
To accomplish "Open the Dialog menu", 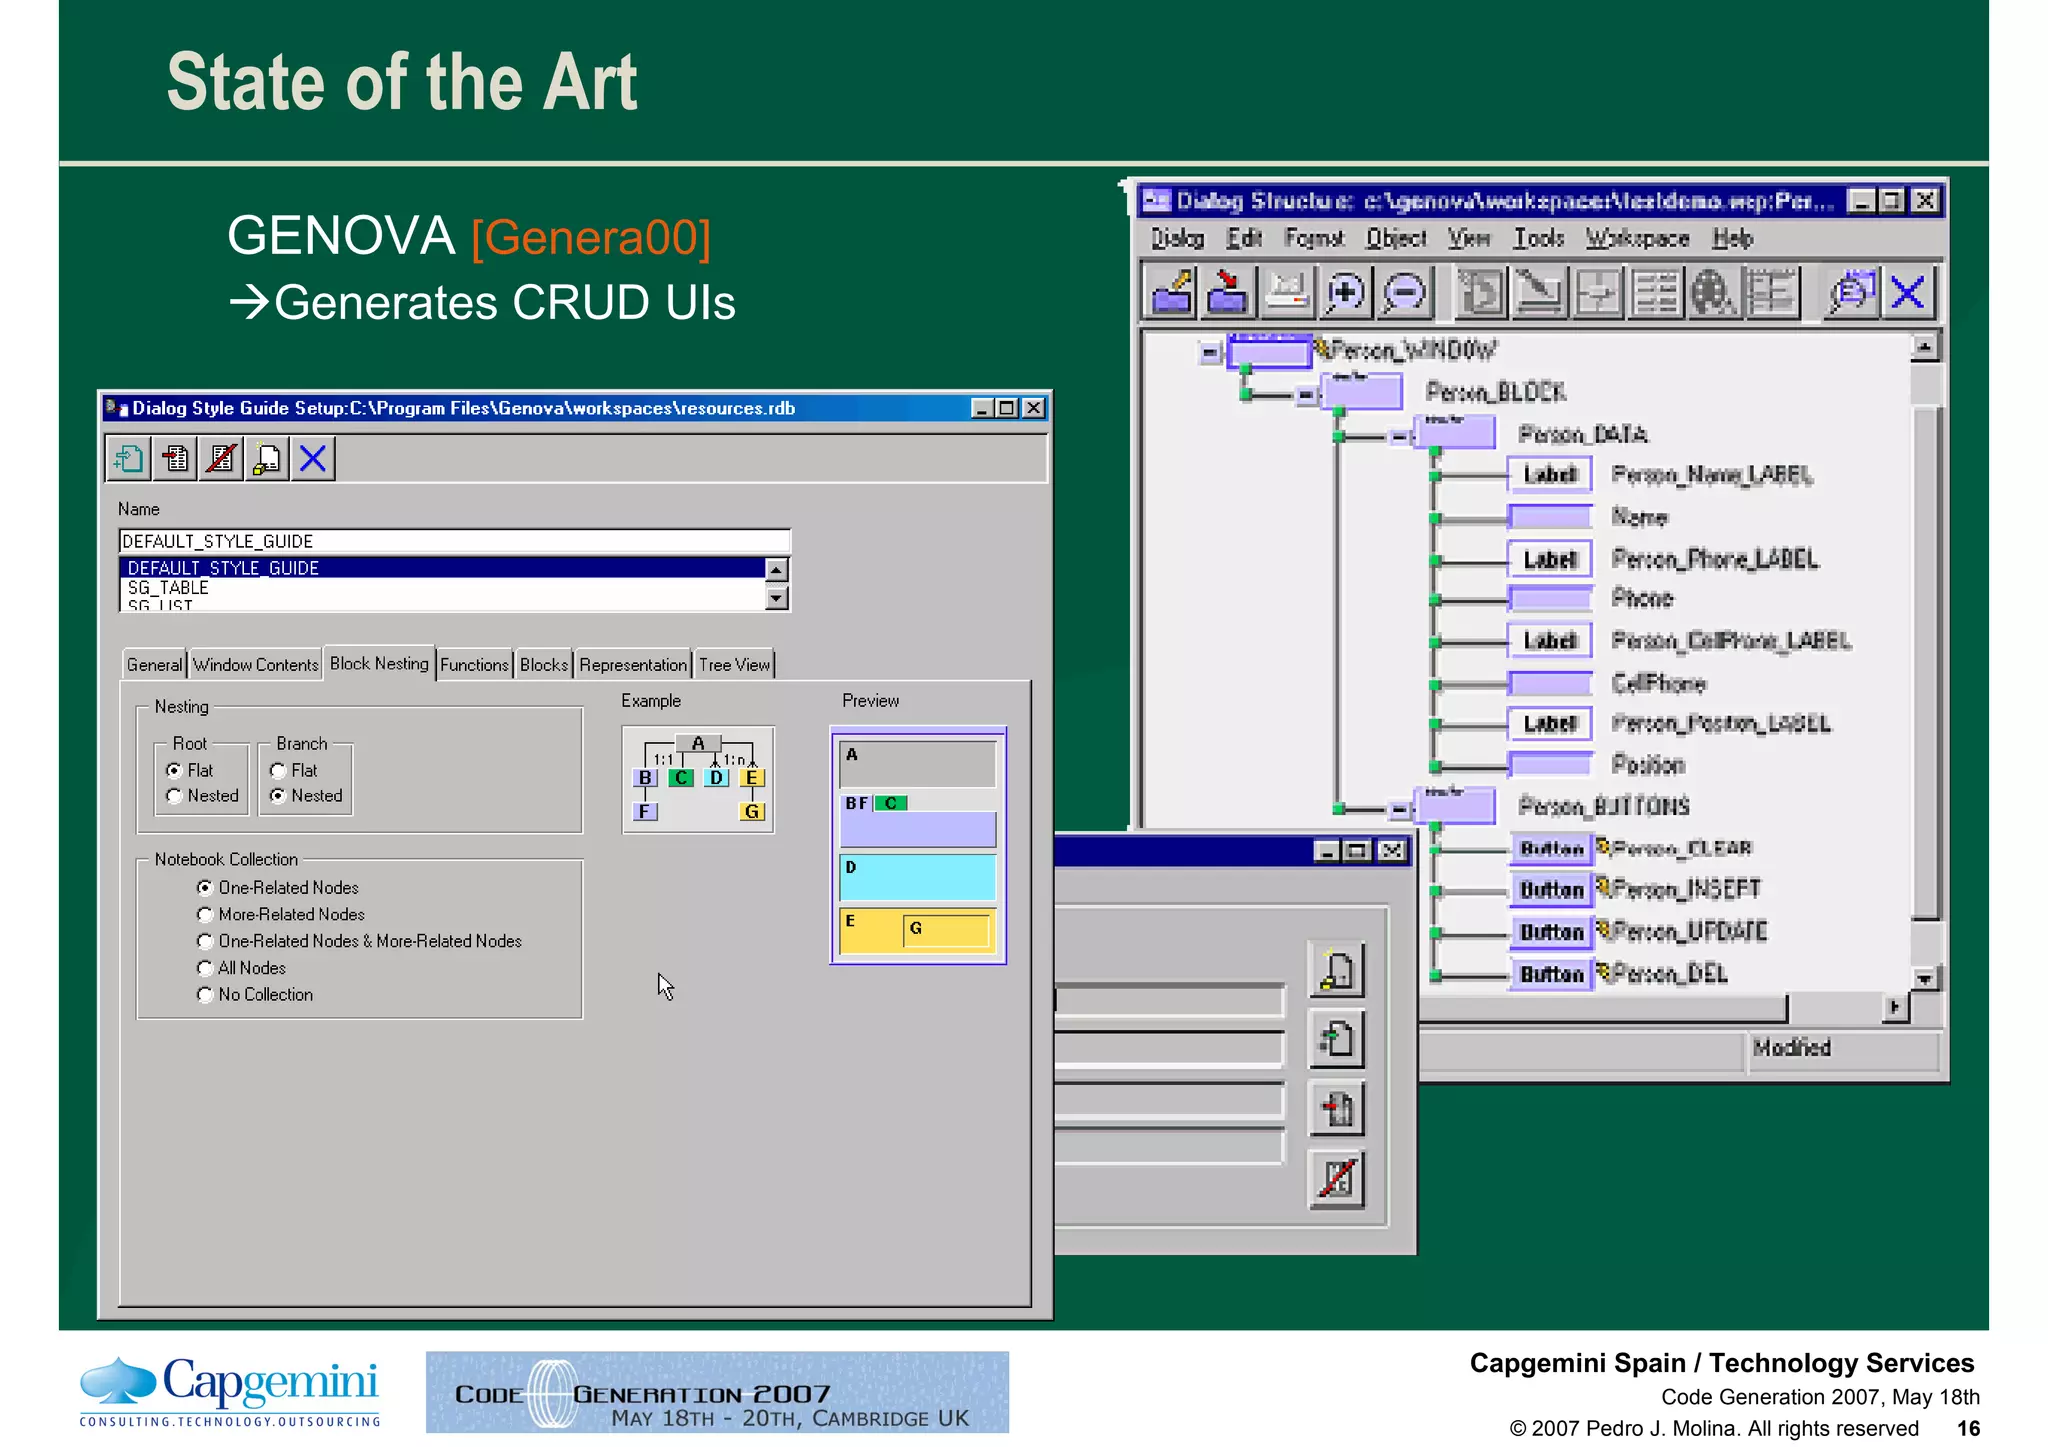I will [x=1177, y=239].
